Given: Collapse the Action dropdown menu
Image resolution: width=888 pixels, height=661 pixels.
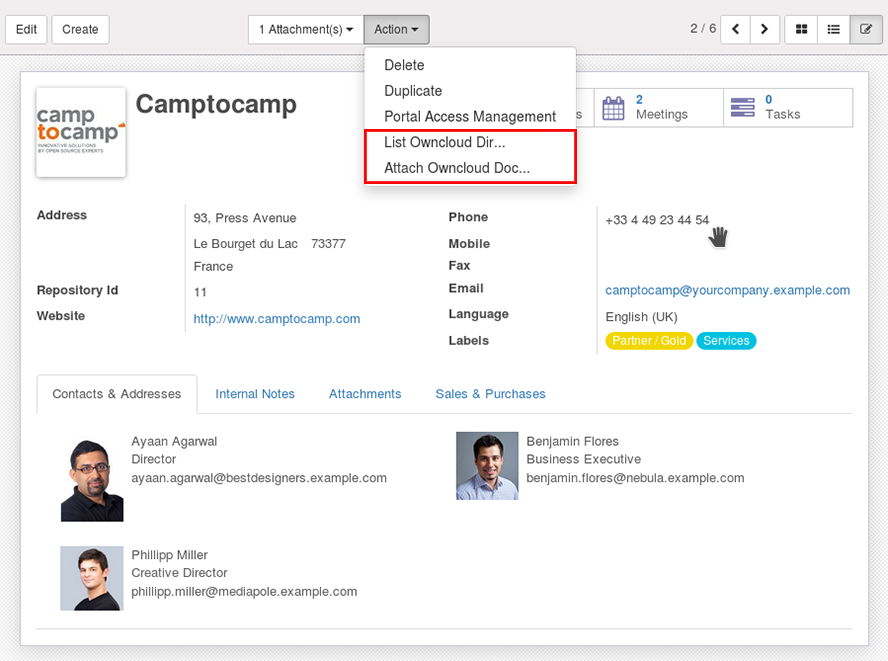Looking at the screenshot, I should [396, 29].
